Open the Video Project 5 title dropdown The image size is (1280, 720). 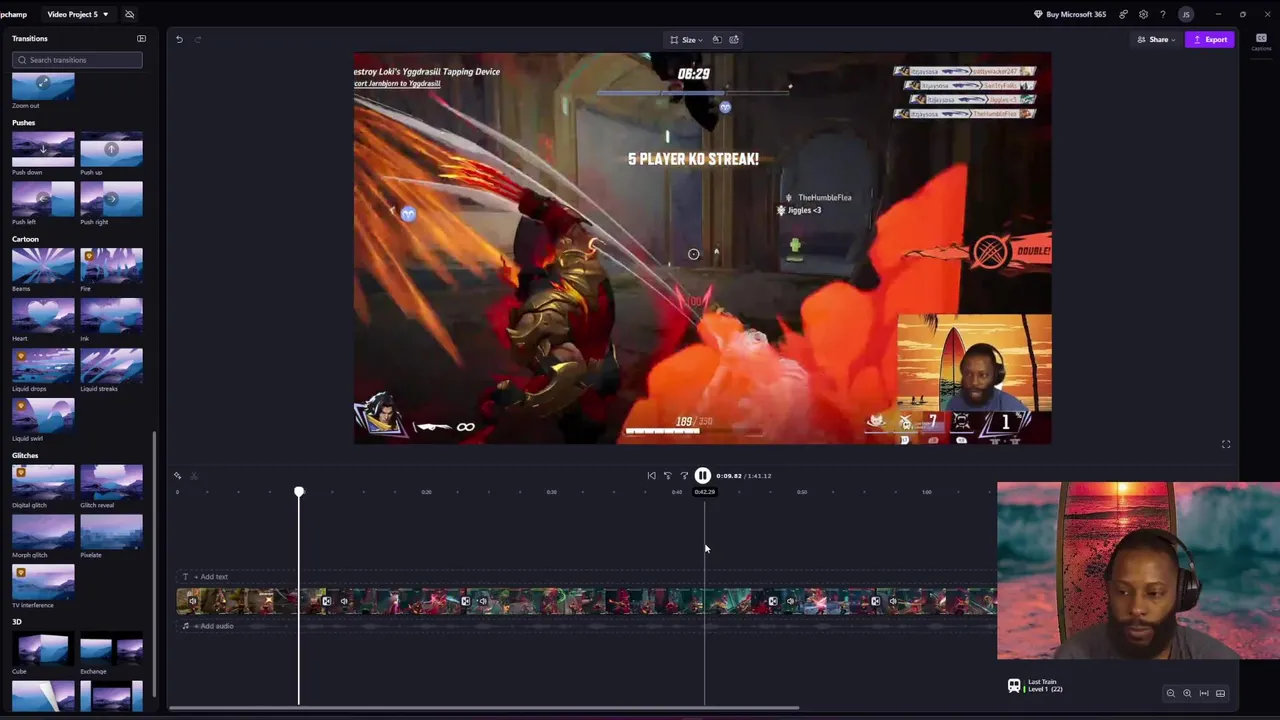point(78,14)
